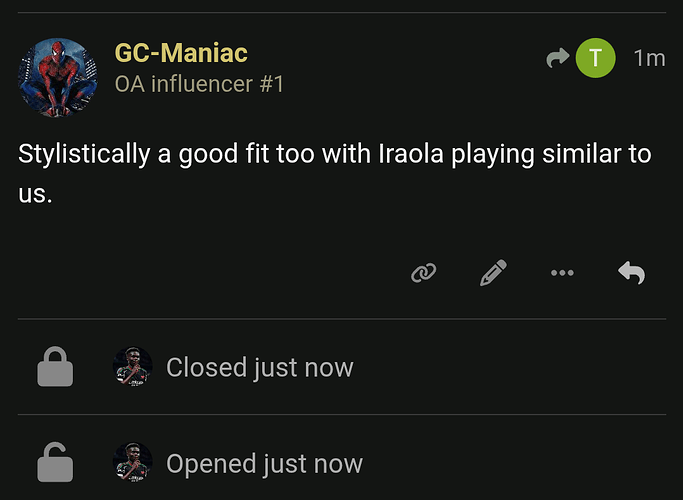The height and width of the screenshot is (500, 683).
Task: Click the avatar beside "Opened just now"
Action: [x=133, y=463]
